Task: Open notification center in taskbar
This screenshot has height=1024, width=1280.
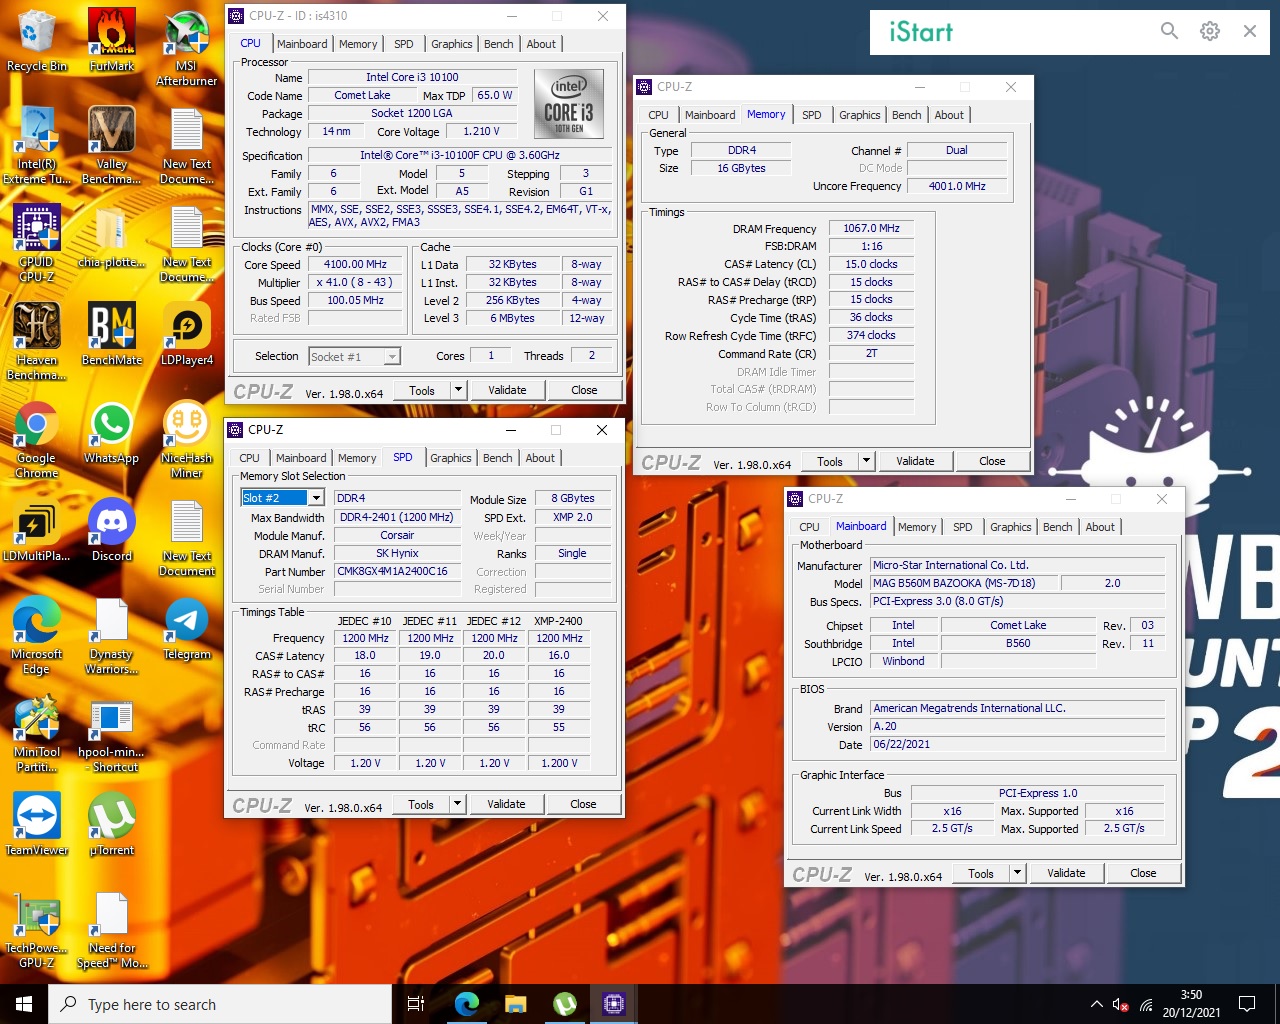Action: 1247,1004
